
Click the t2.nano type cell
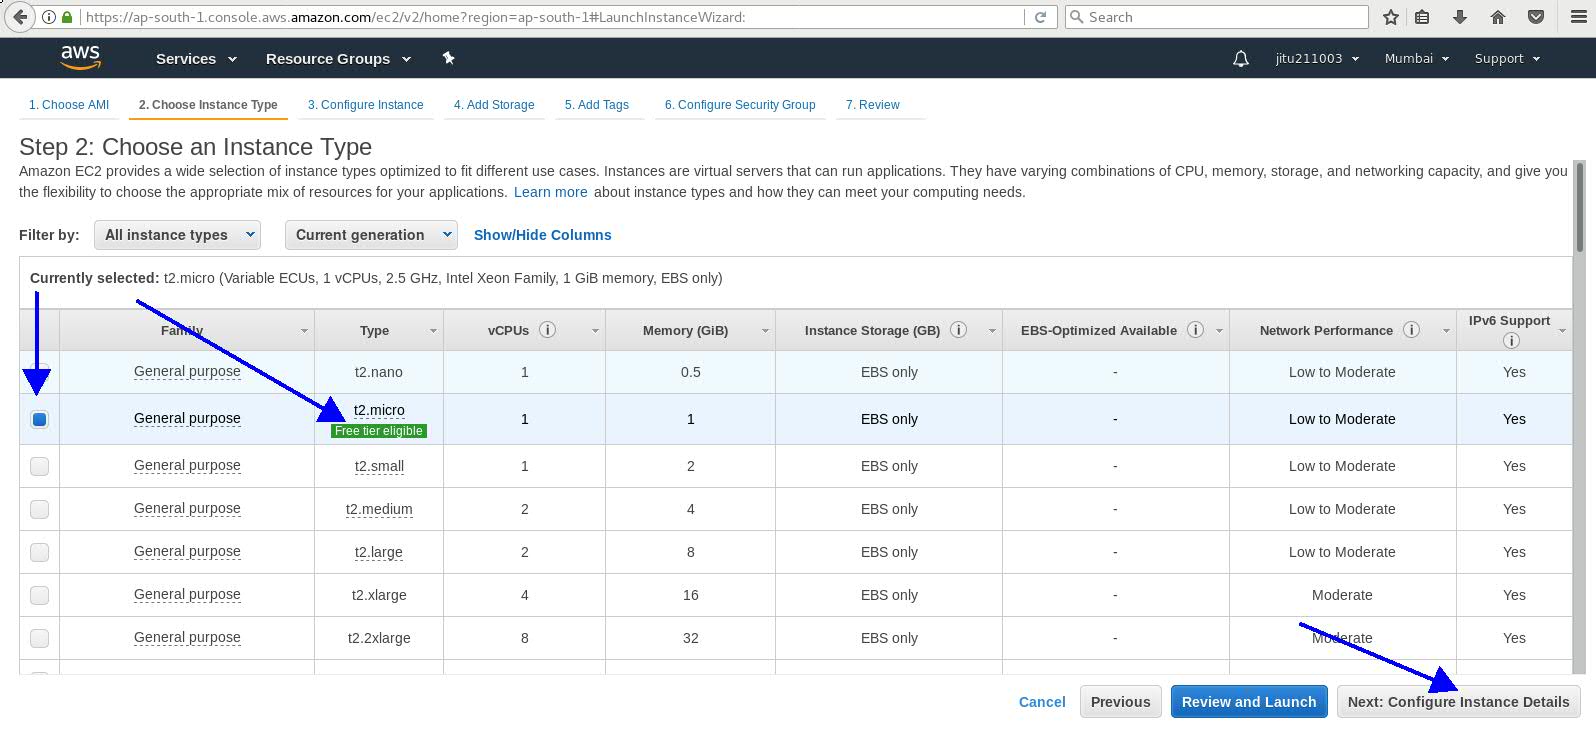pos(379,372)
